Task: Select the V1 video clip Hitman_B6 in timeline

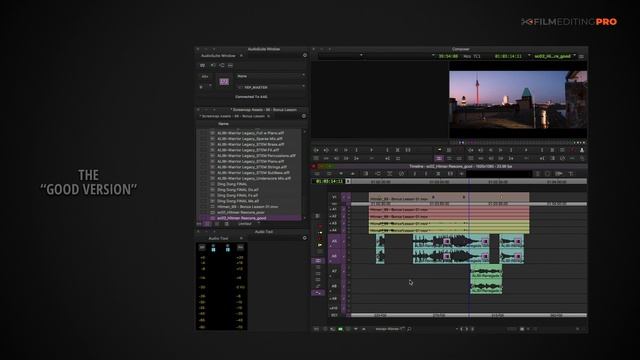Action: pyautogui.click(x=449, y=198)
